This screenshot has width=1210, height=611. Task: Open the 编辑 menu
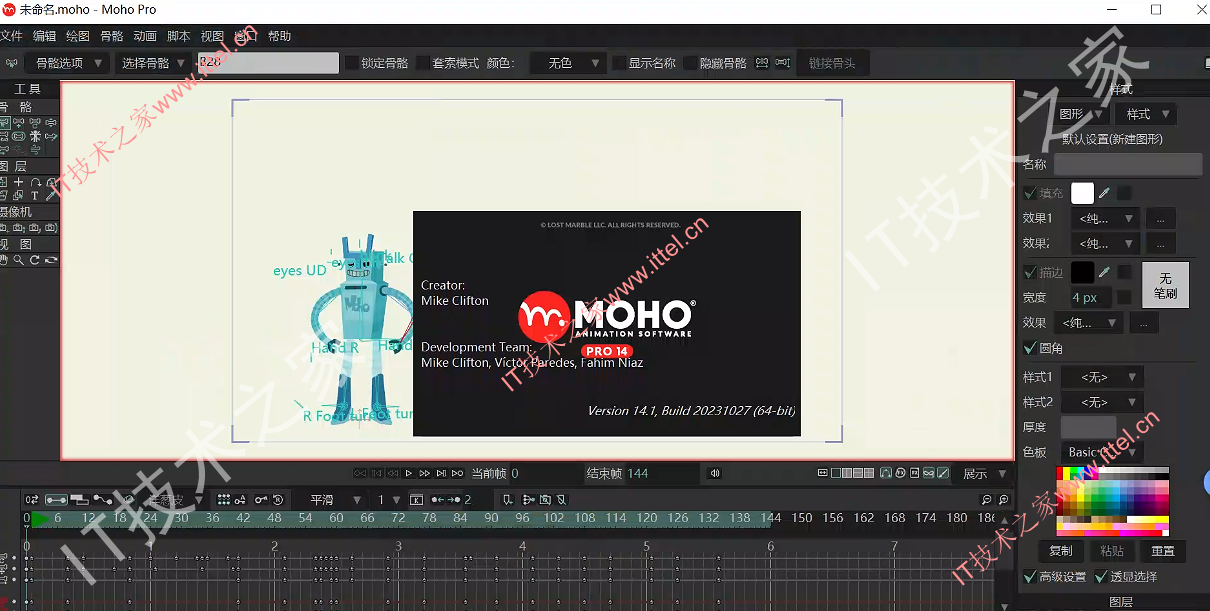click(x=45, y=36)
